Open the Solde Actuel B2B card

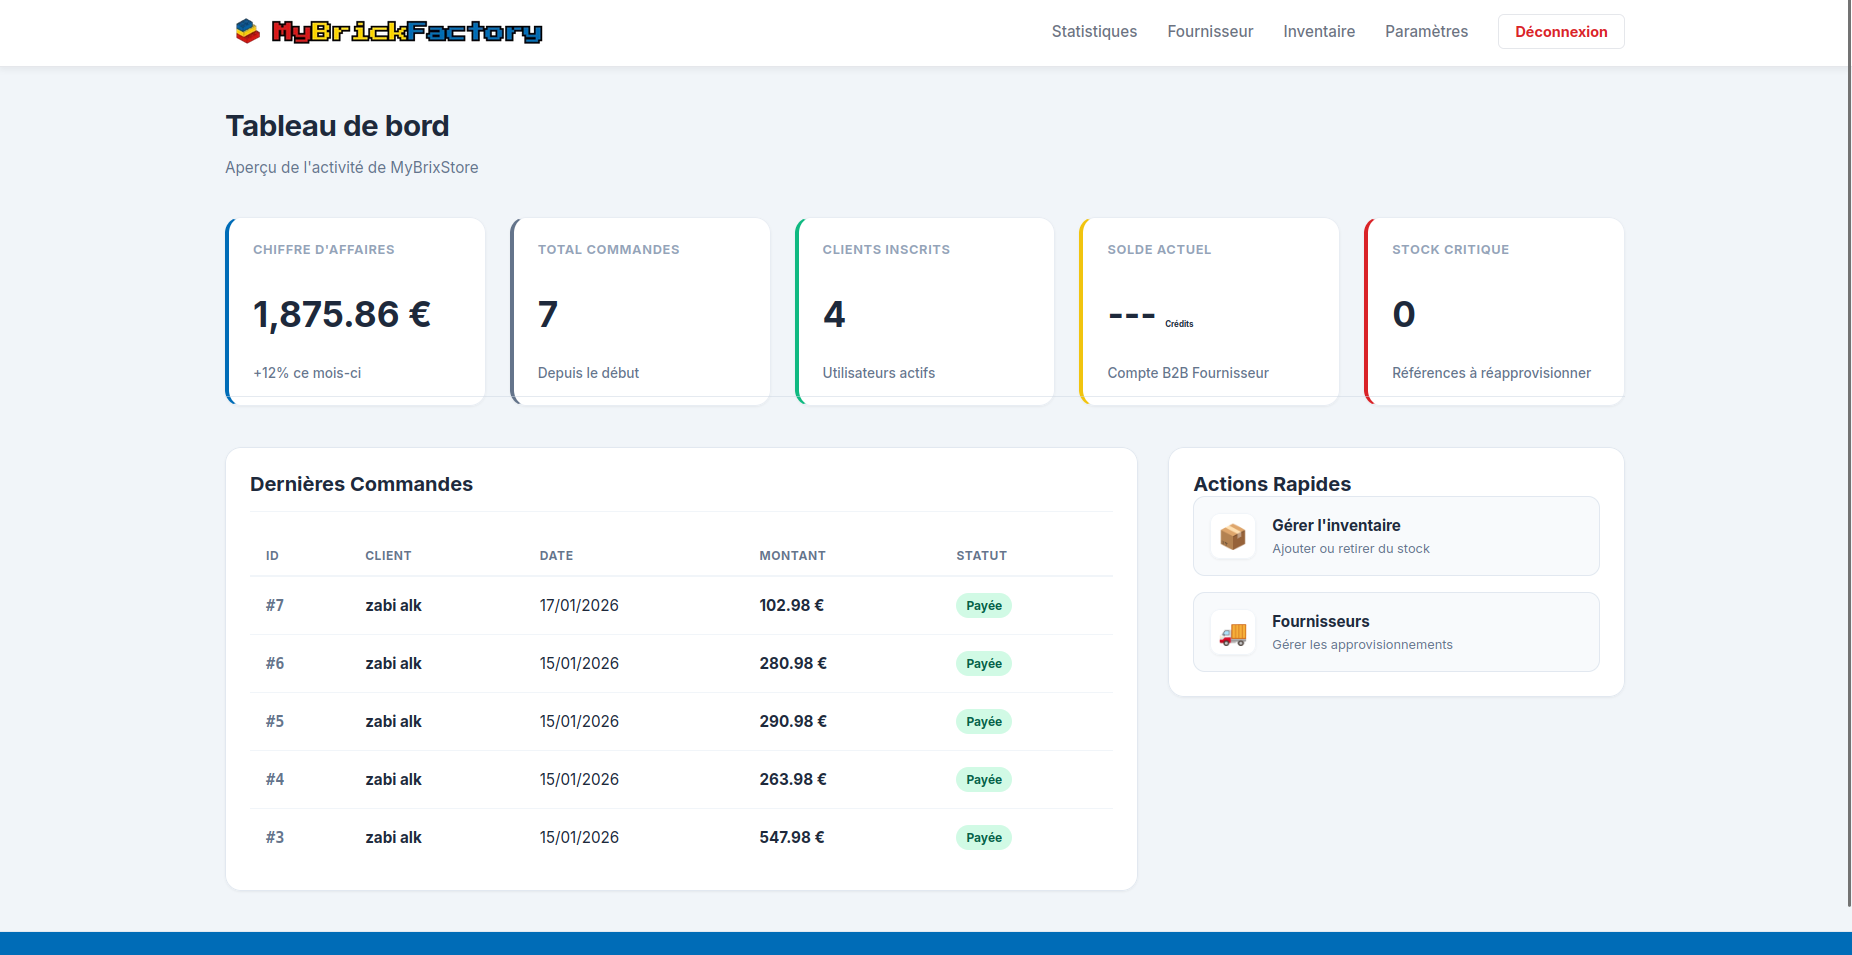[1209, 311]
